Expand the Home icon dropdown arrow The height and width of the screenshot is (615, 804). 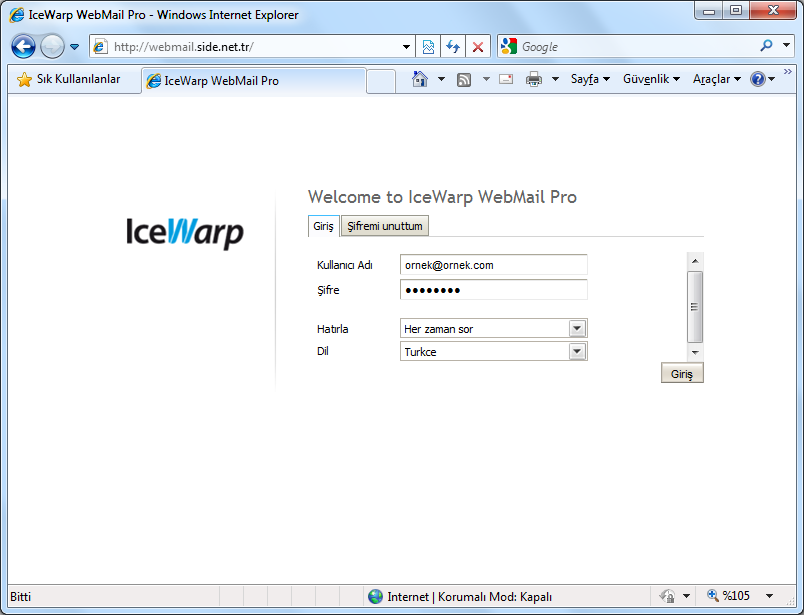(x=441, y=79)
